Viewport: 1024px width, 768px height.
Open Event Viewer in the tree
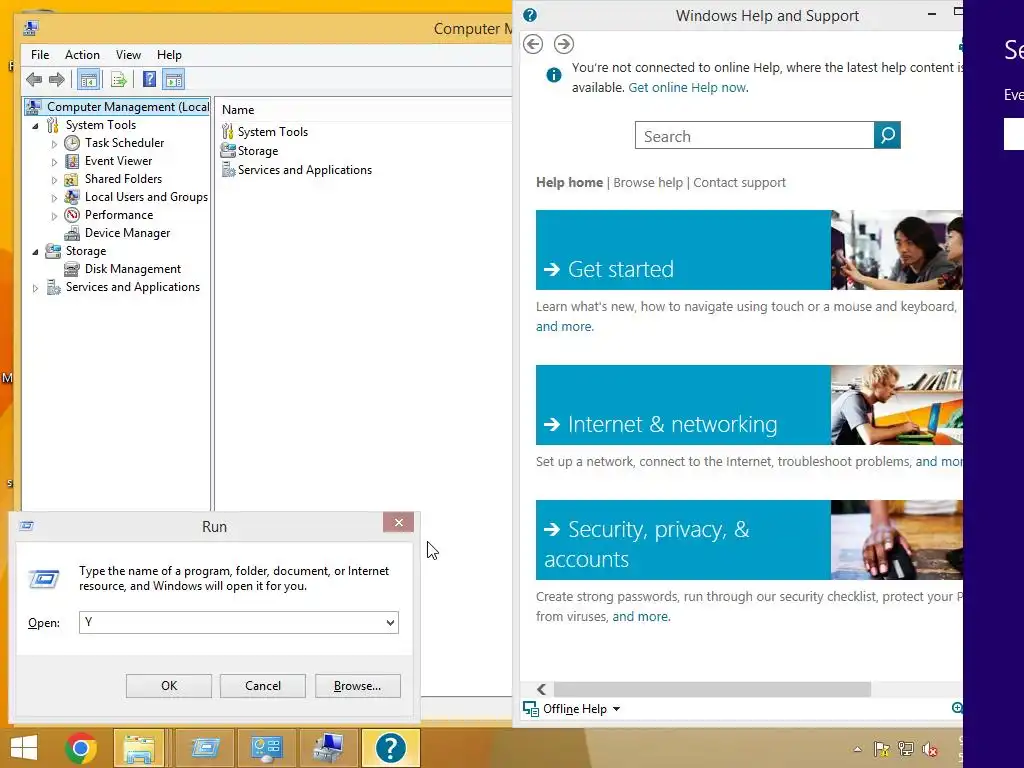pyautogui.click(x=118, y=161)
